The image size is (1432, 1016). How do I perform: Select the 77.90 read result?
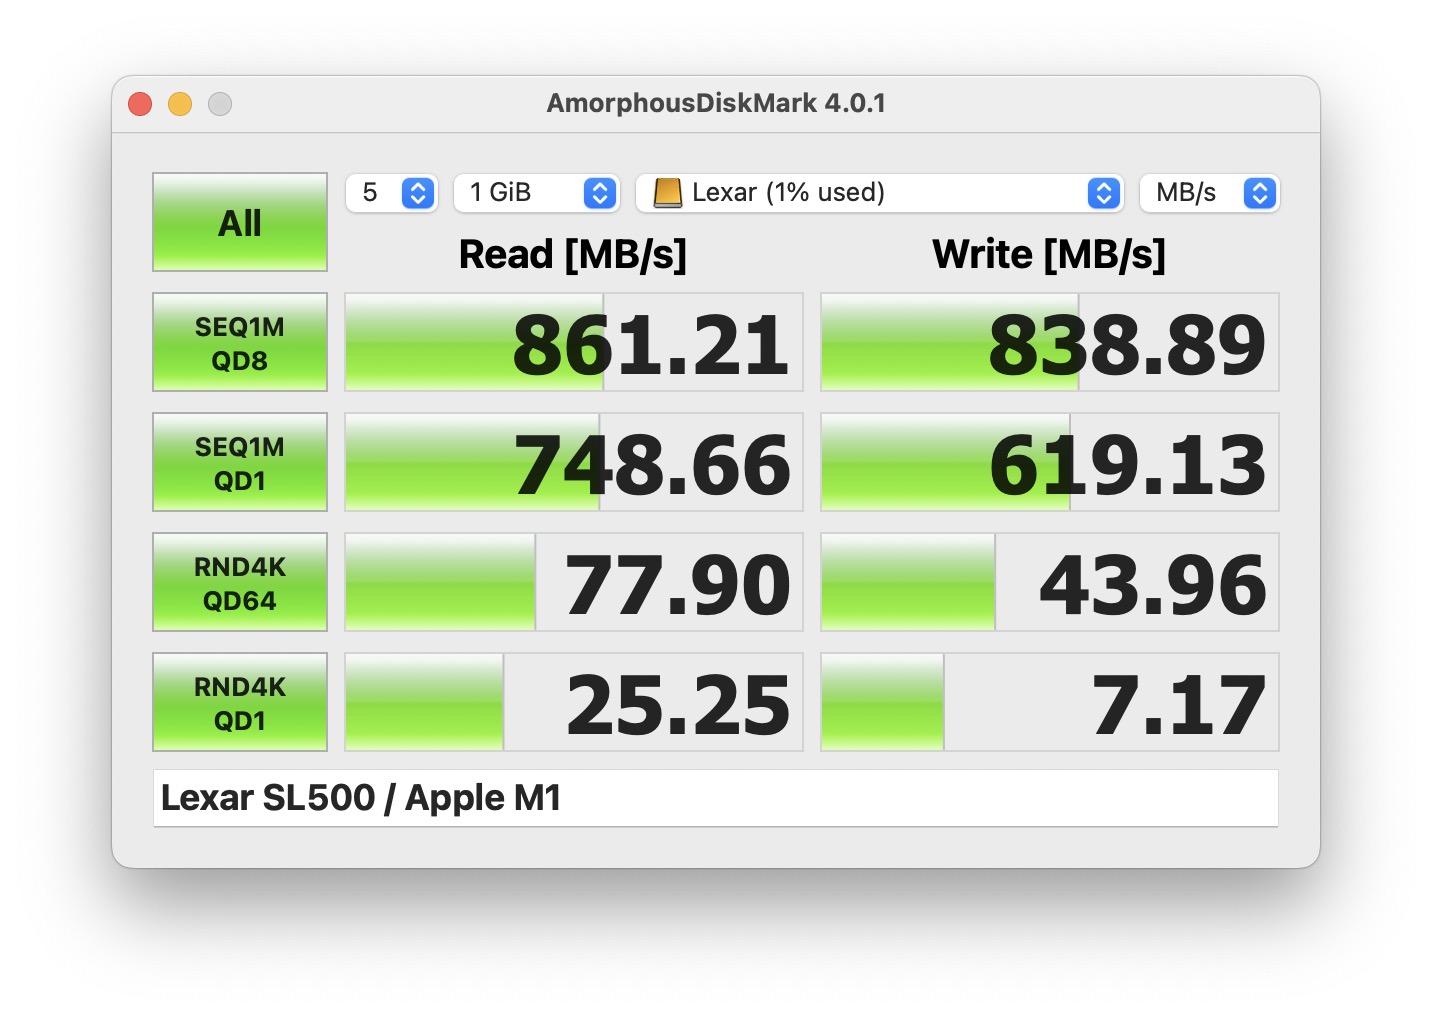tap(574, 582)
